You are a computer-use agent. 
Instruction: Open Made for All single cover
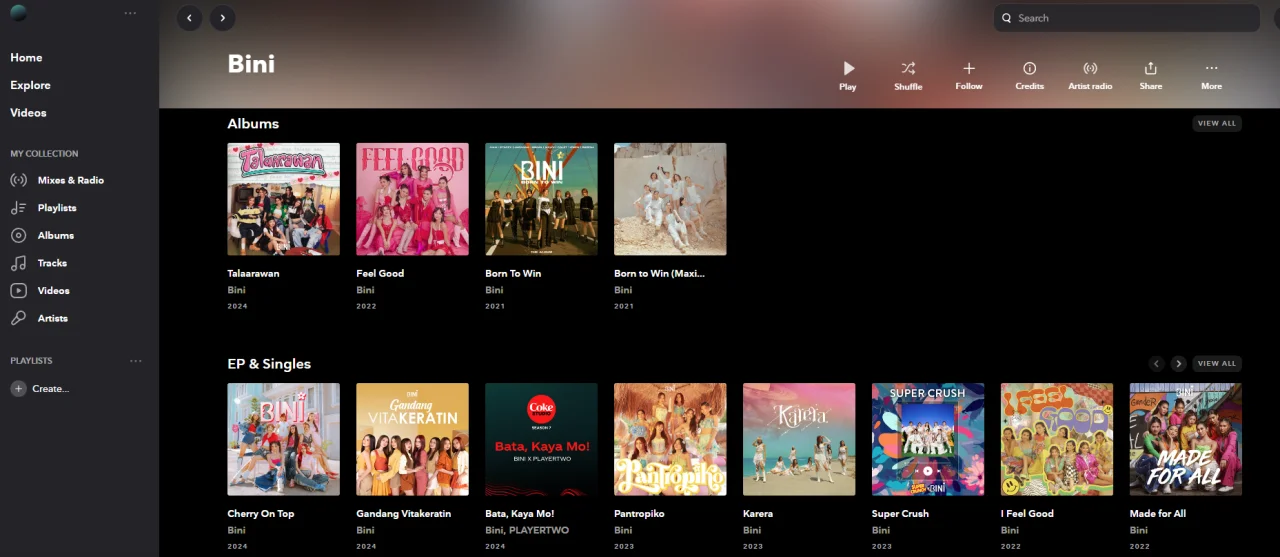point(1186,439)
